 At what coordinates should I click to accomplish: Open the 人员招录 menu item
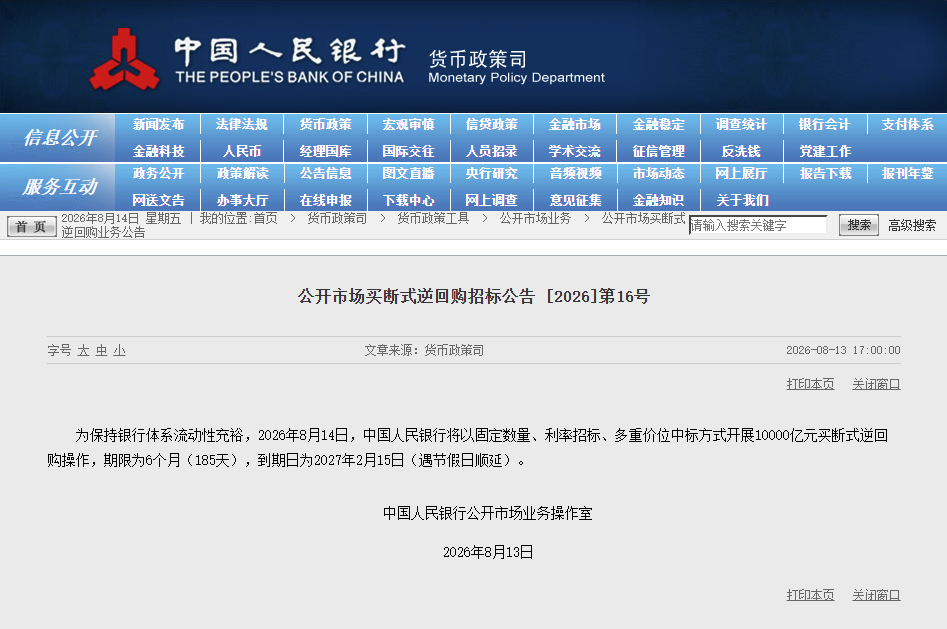492,151
